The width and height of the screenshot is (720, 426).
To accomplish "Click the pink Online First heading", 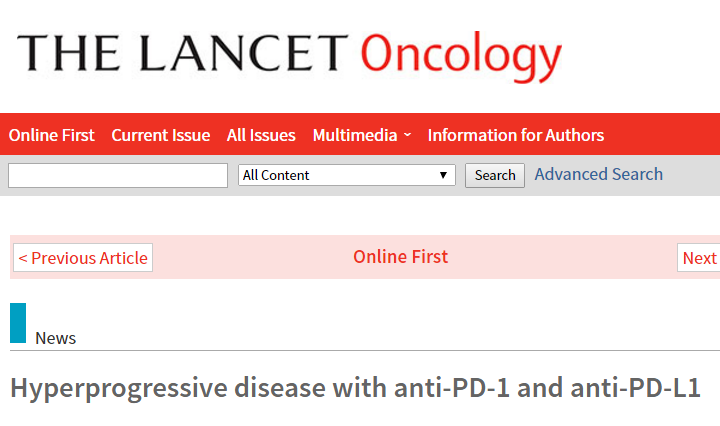I will pos(400,257).
